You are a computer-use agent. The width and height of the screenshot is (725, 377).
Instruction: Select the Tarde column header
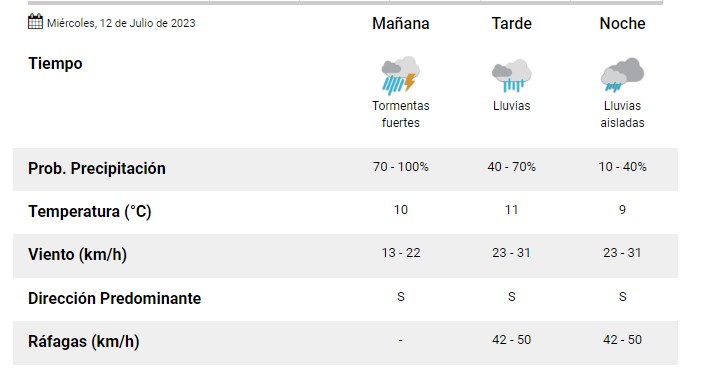coord(511,23)
